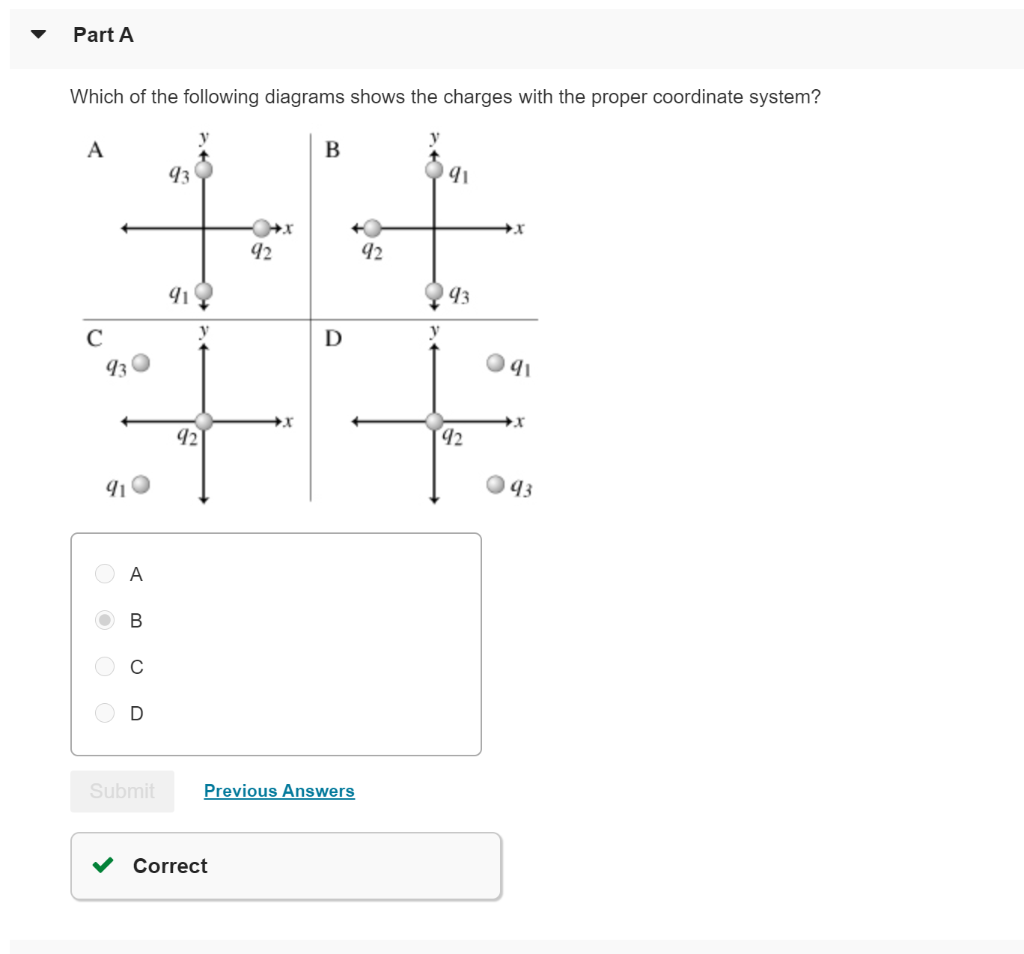Select the charge q1 sphere in diagram C
1024x954 pixels.
pos(141,486)
